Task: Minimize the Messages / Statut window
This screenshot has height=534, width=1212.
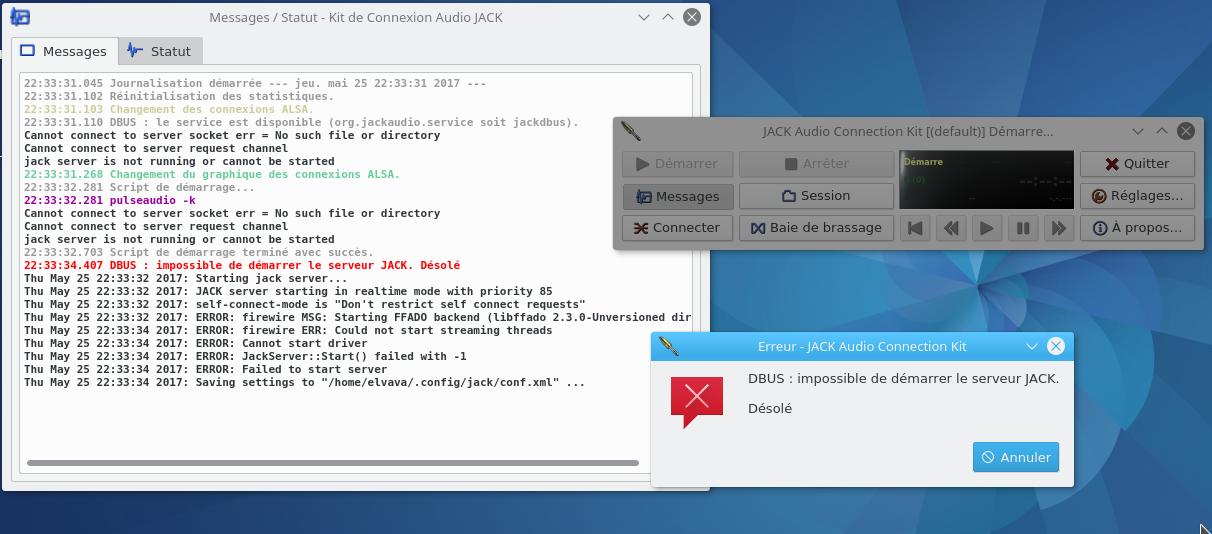Action: (x=643, y=17)
